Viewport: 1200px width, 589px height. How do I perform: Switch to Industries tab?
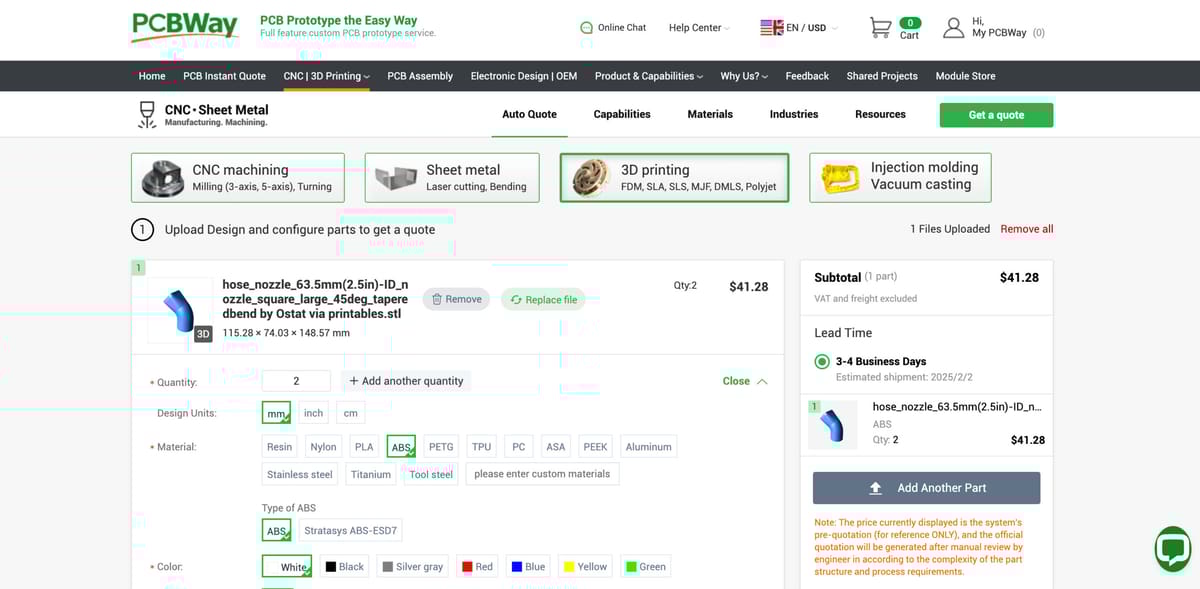pos(794,114)
